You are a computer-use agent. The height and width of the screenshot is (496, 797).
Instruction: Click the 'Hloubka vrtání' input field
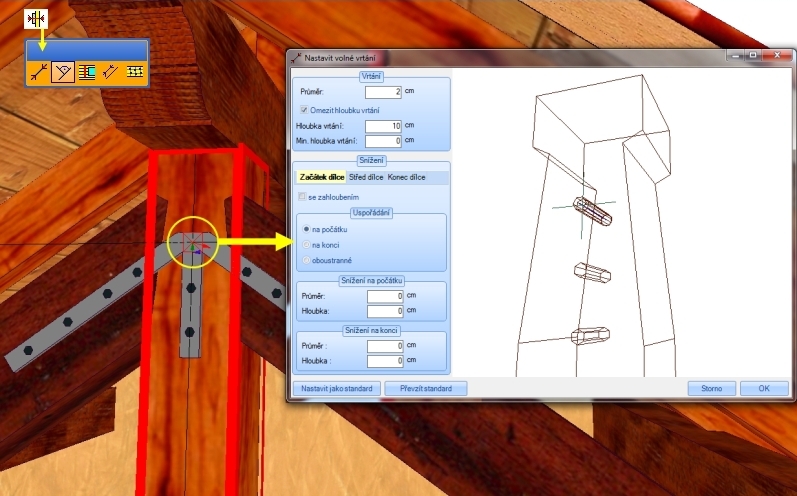pos(383,126)
